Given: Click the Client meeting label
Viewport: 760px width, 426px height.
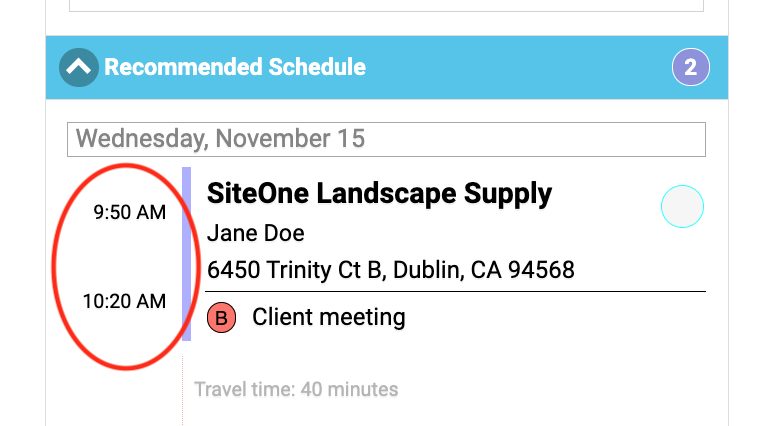Looking at the screenshot, I should click(x=329, y=317).
